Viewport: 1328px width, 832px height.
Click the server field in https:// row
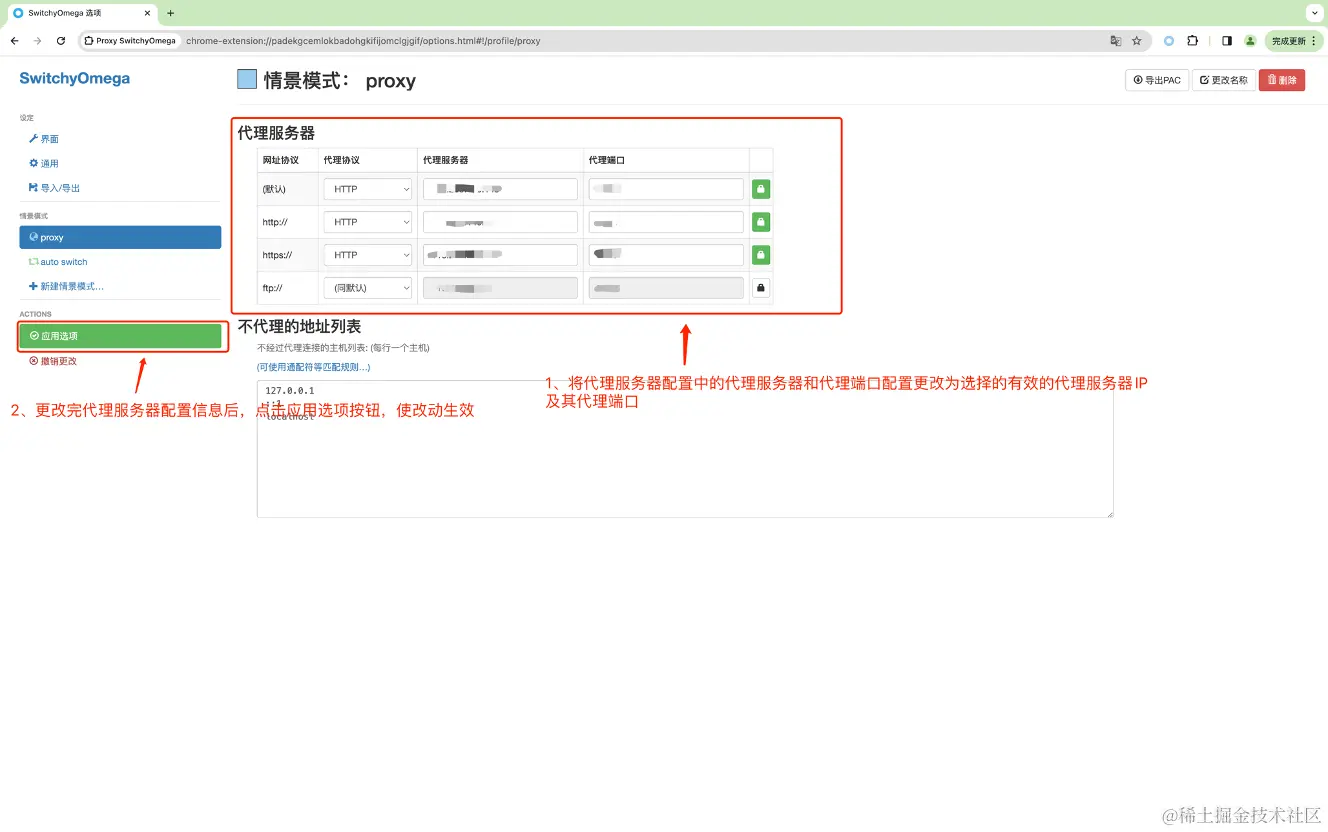(500, 255)
